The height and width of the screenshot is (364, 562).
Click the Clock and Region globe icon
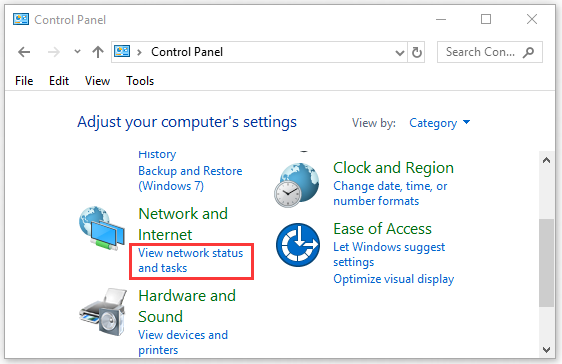click(x=297, y=185)
